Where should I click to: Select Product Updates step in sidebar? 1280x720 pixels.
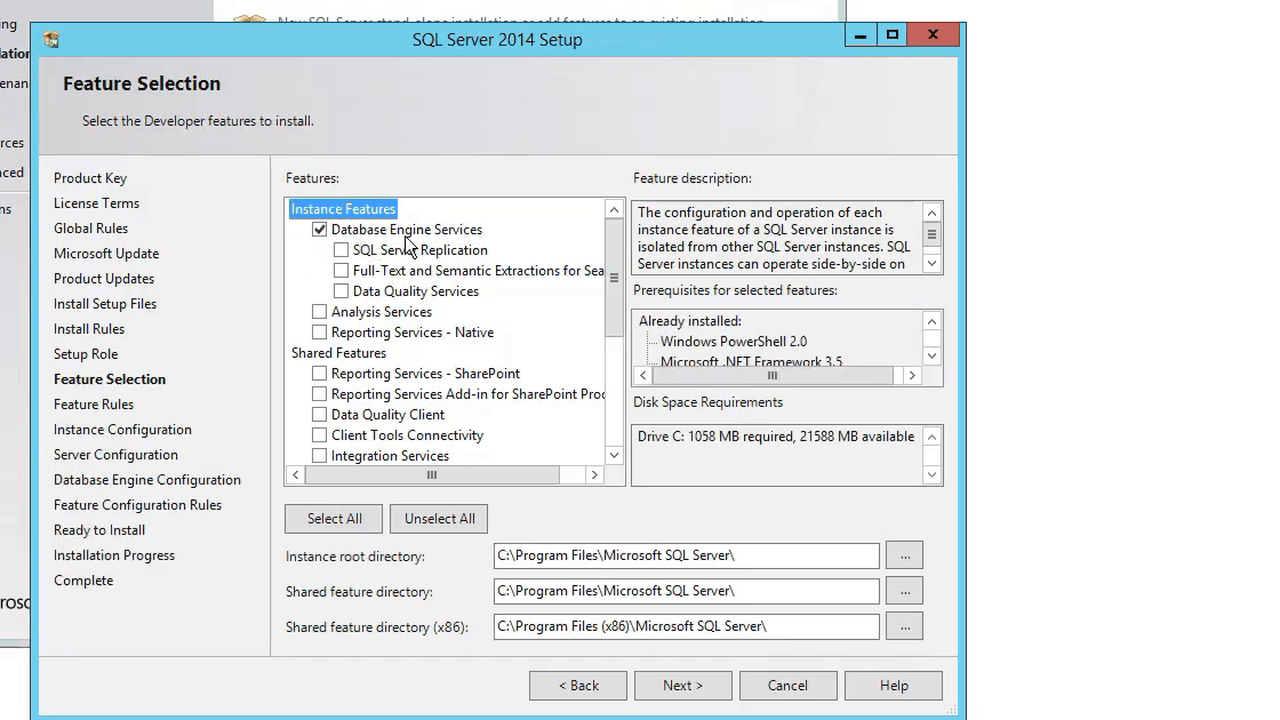click(x=104, y=278)
